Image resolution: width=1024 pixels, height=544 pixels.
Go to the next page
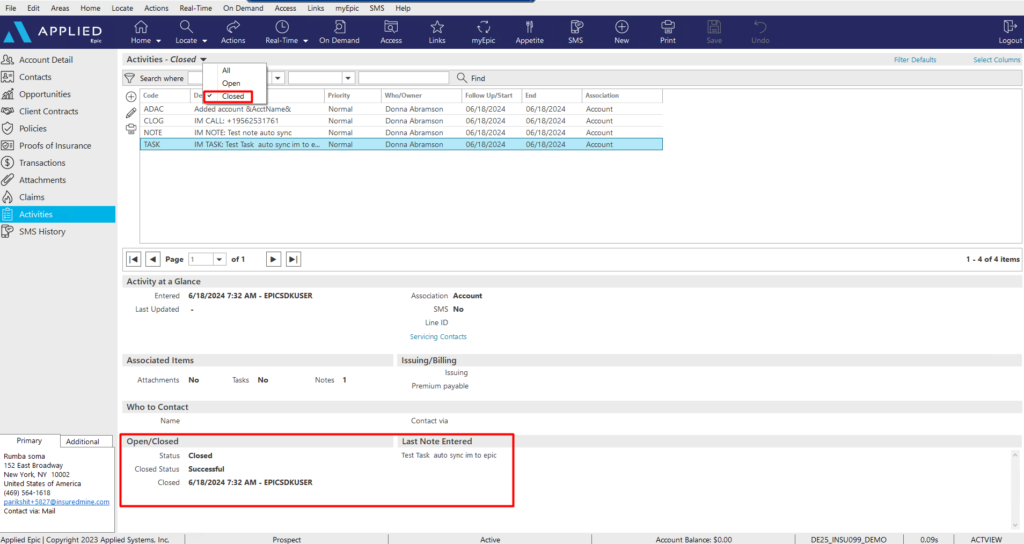pyautogui.click(x=273, y=259)
